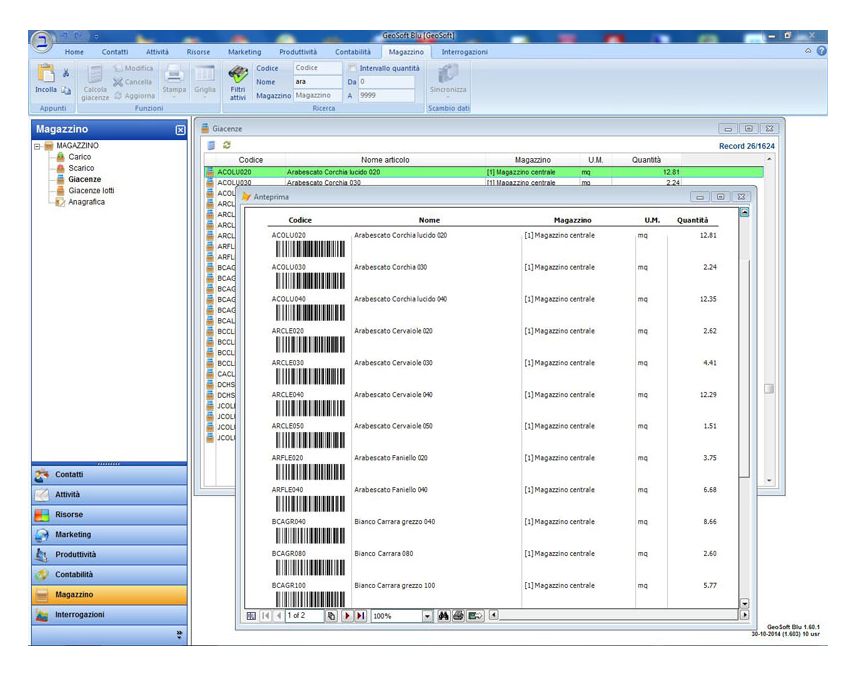Go to previous page in Anteprima
Viewport: 856px width, 677px height.
point(278,616)
